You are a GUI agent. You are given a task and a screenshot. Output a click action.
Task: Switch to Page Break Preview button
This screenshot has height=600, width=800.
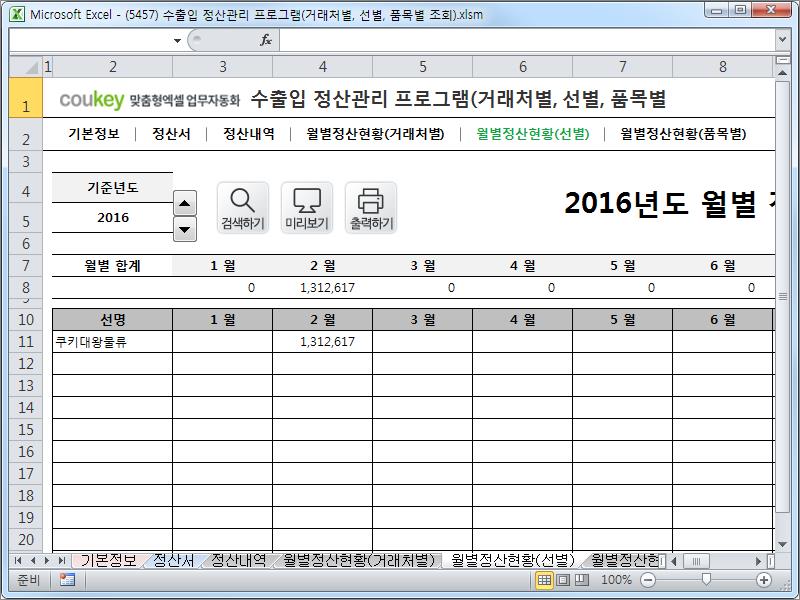tap(582, 580)
